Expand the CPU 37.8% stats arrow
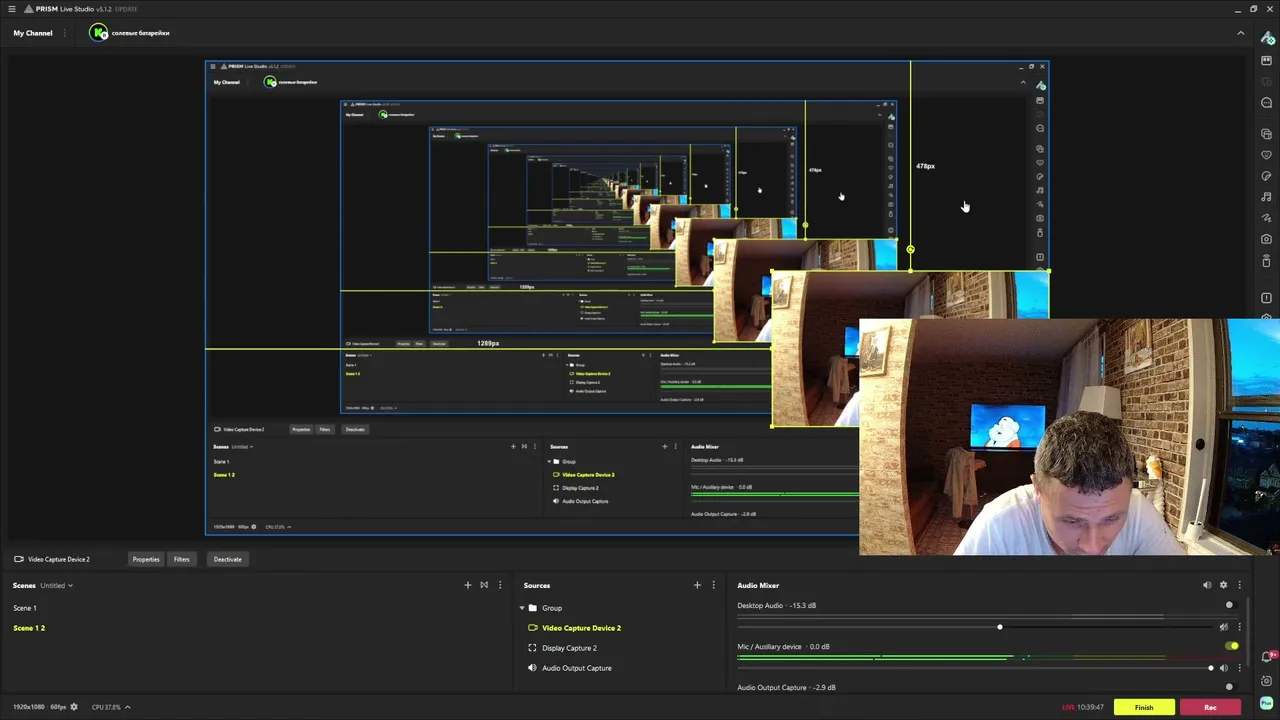The height and width of the screenshot is (720, 1280). 127,707
